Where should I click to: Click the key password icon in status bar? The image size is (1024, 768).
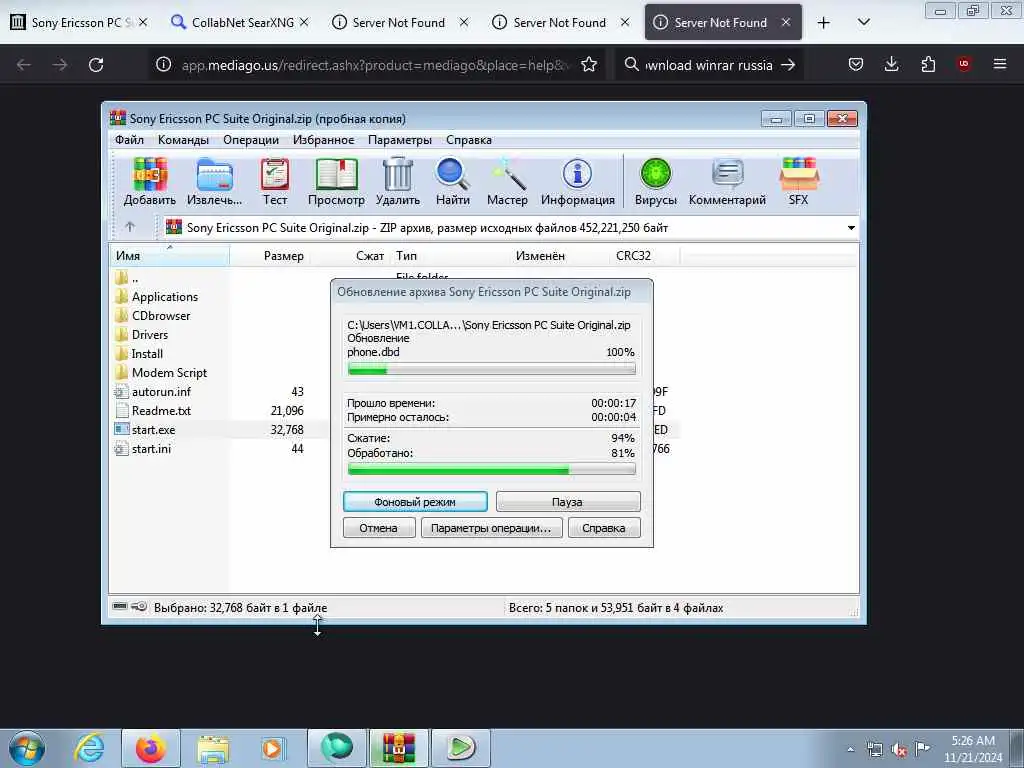138,607
